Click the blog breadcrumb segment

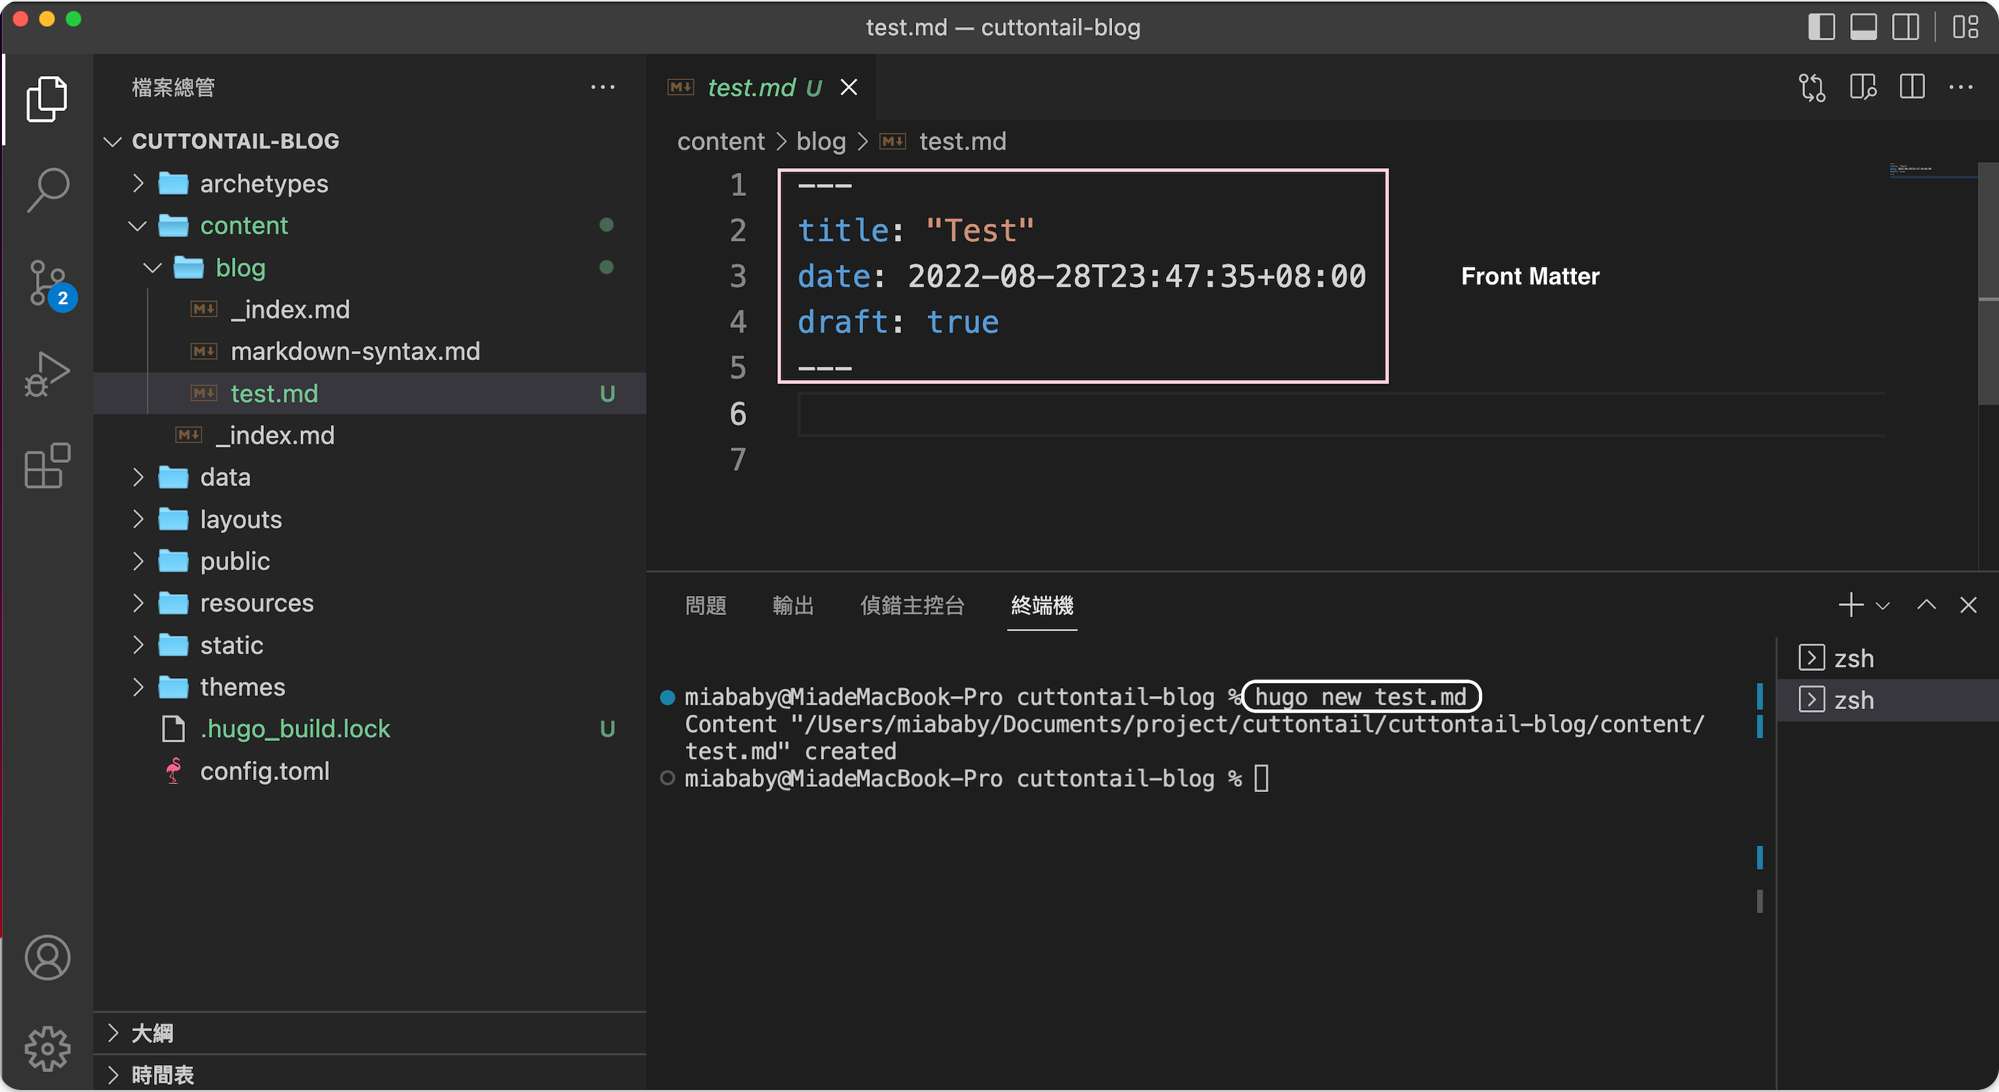(821, 142)
